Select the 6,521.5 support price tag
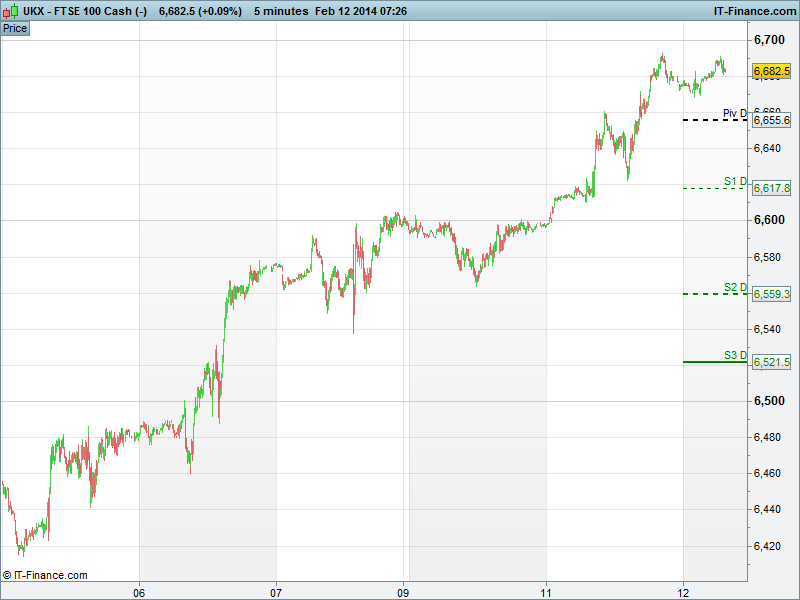The image size is (800, 600). (771, 362)
